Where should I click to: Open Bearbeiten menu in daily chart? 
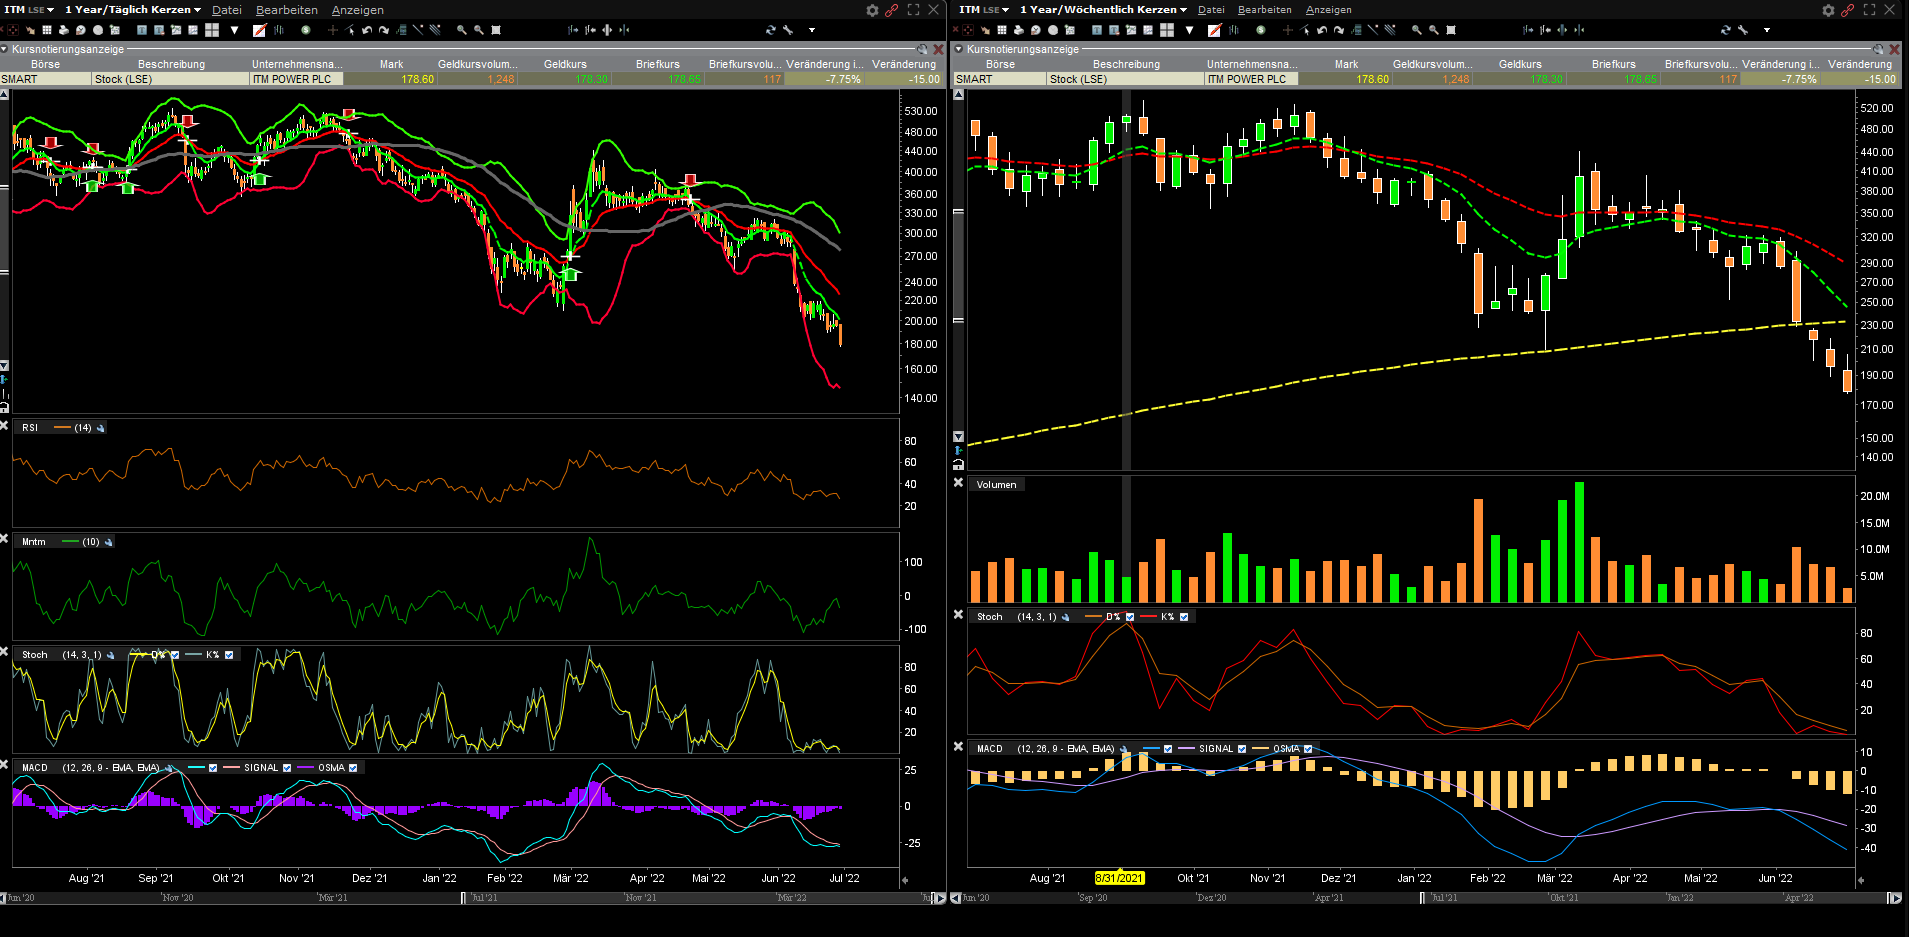[x=287, y=10]
